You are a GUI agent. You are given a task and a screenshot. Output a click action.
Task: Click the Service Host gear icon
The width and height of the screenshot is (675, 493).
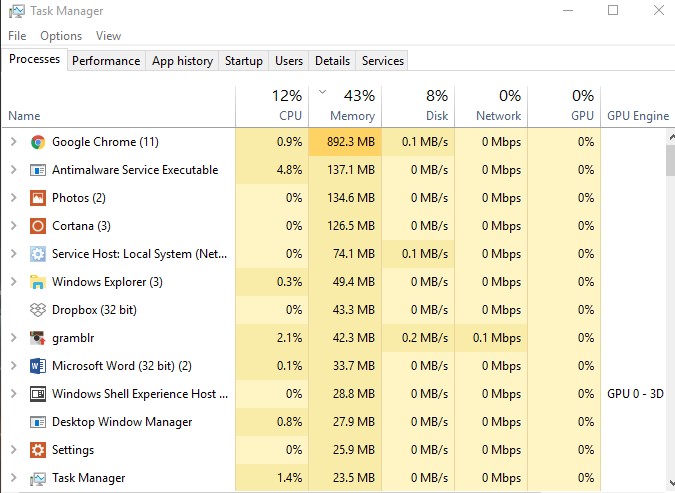coord(38,254)
